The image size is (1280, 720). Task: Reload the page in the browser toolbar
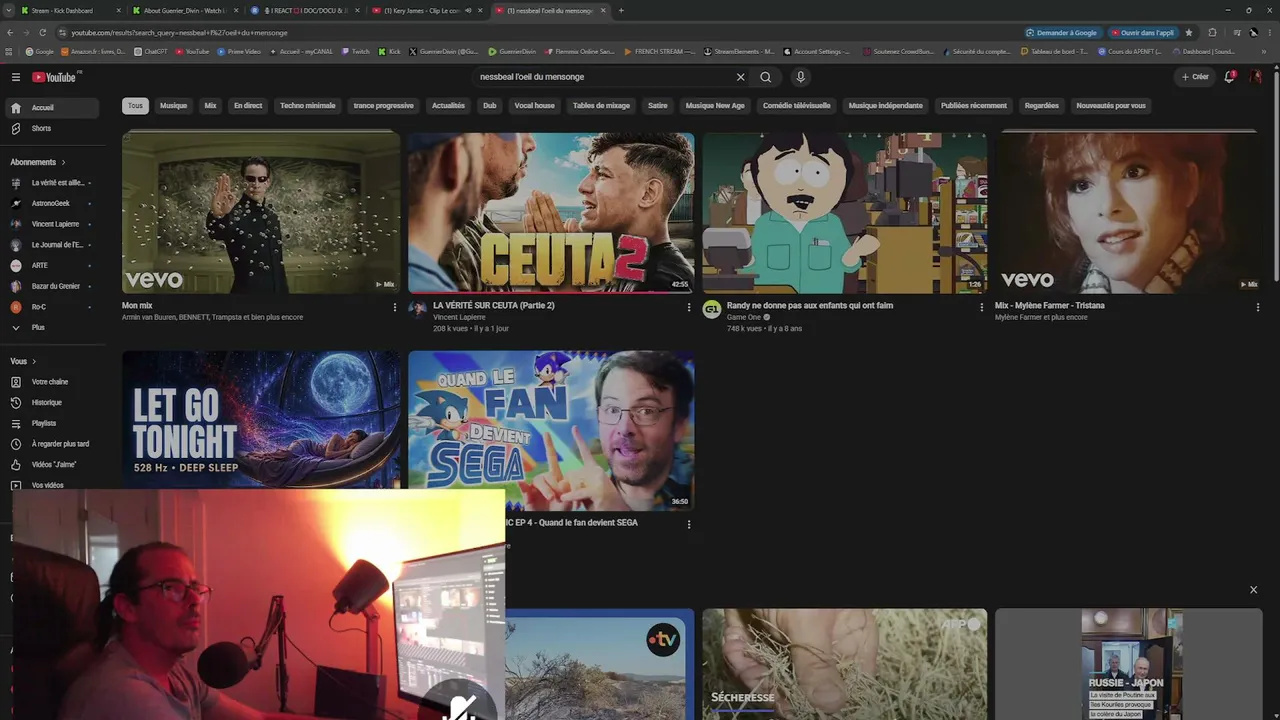point(42,32)
